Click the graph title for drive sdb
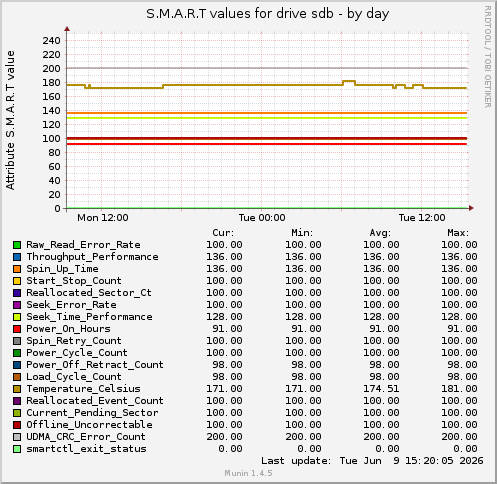The height and width of the screenshot is (484, 497). [x=268, y=14]
